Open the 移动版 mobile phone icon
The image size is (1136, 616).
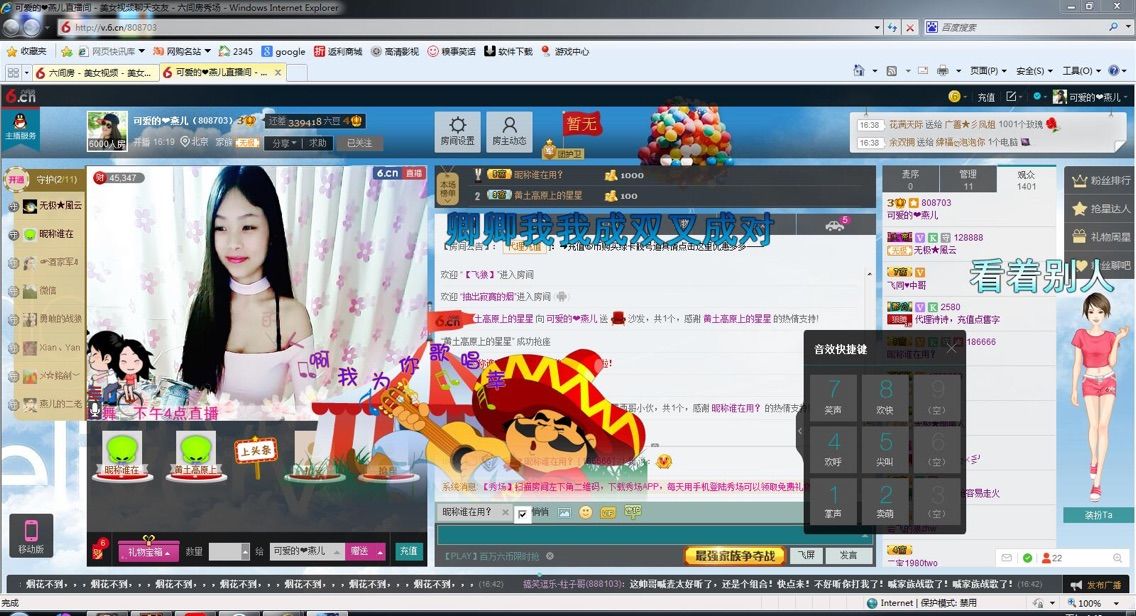click(31, 536)
